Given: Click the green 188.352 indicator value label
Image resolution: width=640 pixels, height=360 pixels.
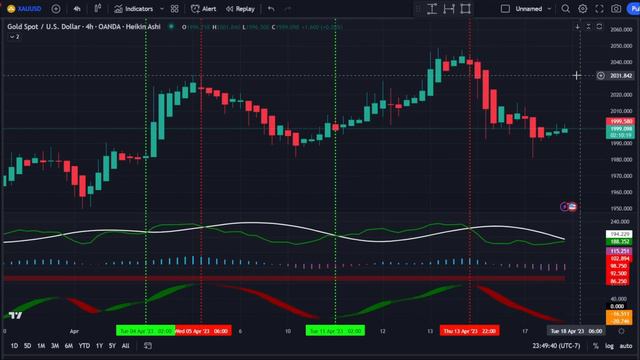Looking at the screenshot, I should click(619, 241).
